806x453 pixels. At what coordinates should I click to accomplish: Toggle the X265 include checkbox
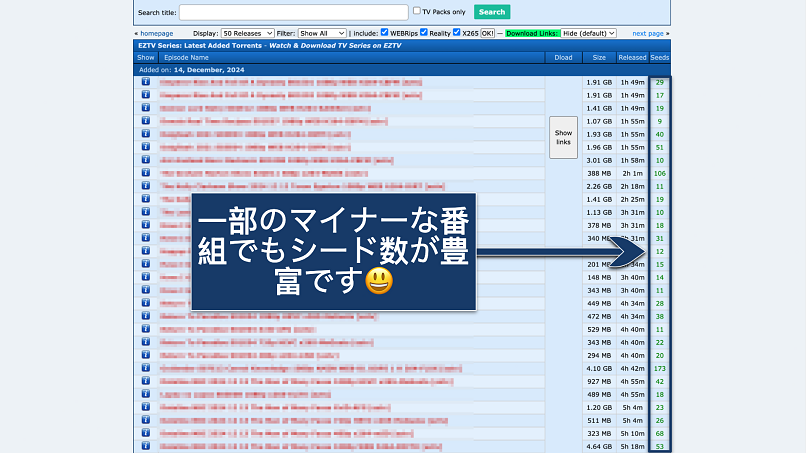[456, 32]
